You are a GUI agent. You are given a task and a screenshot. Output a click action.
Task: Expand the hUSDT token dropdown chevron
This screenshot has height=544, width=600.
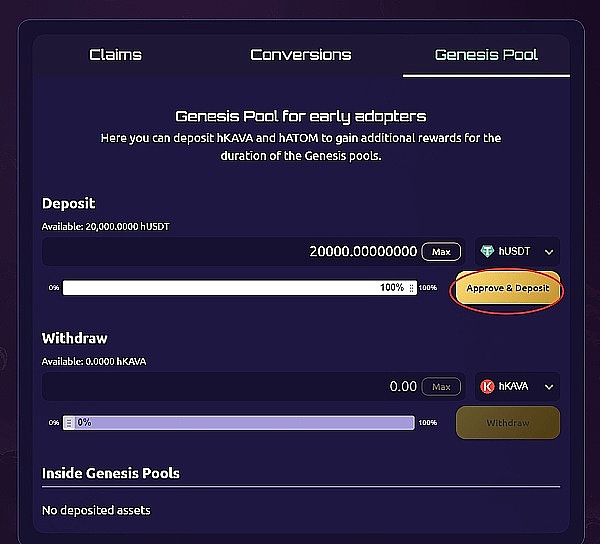pyautogui.click(x=549, y=253)
